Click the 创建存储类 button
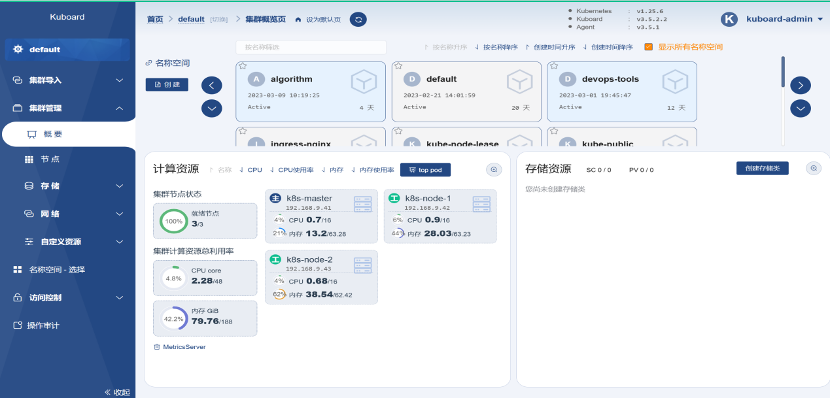 coord(762,168)
